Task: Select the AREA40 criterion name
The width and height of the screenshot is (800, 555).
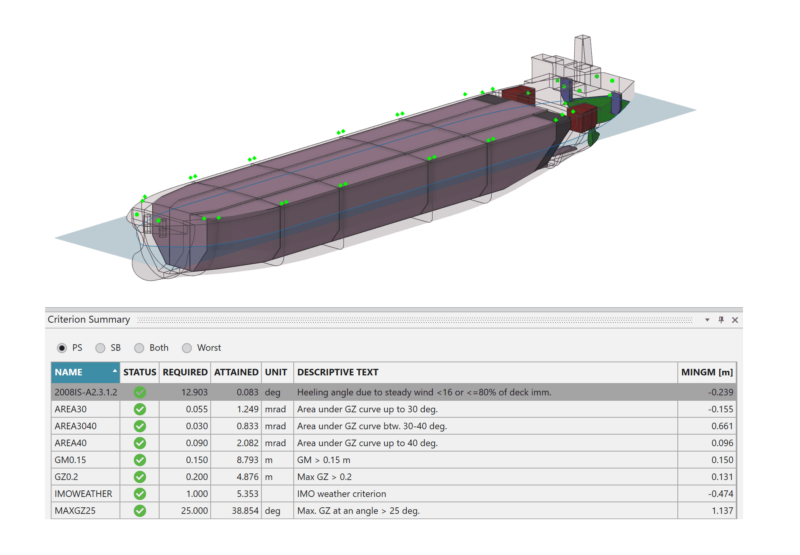Action: click(x=70, y=443)
